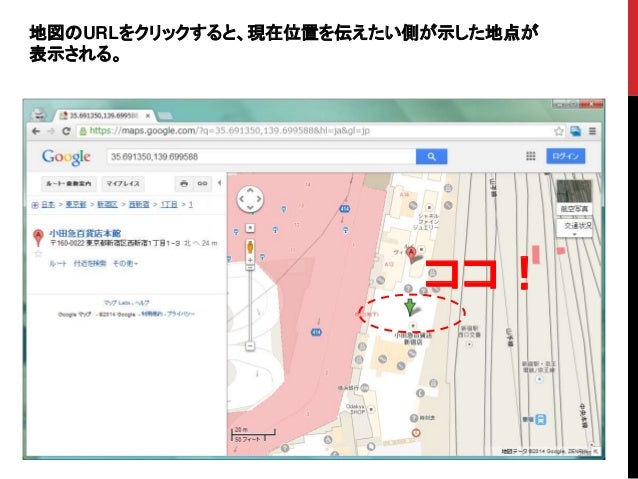Viewport: 638px width, 479px height.
Task: Open the Google apps grid
Action: 531,156
